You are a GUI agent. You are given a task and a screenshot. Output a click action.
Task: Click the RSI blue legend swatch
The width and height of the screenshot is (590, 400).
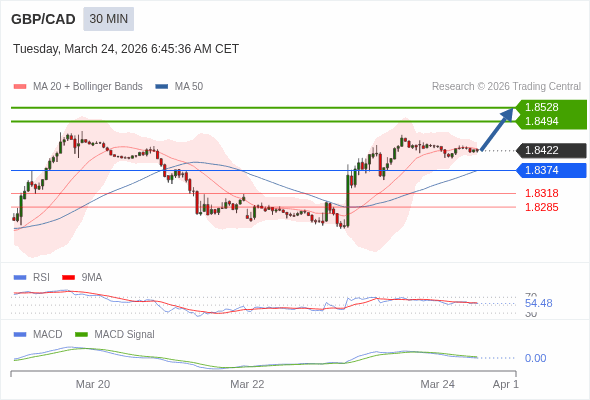point(20,278)
